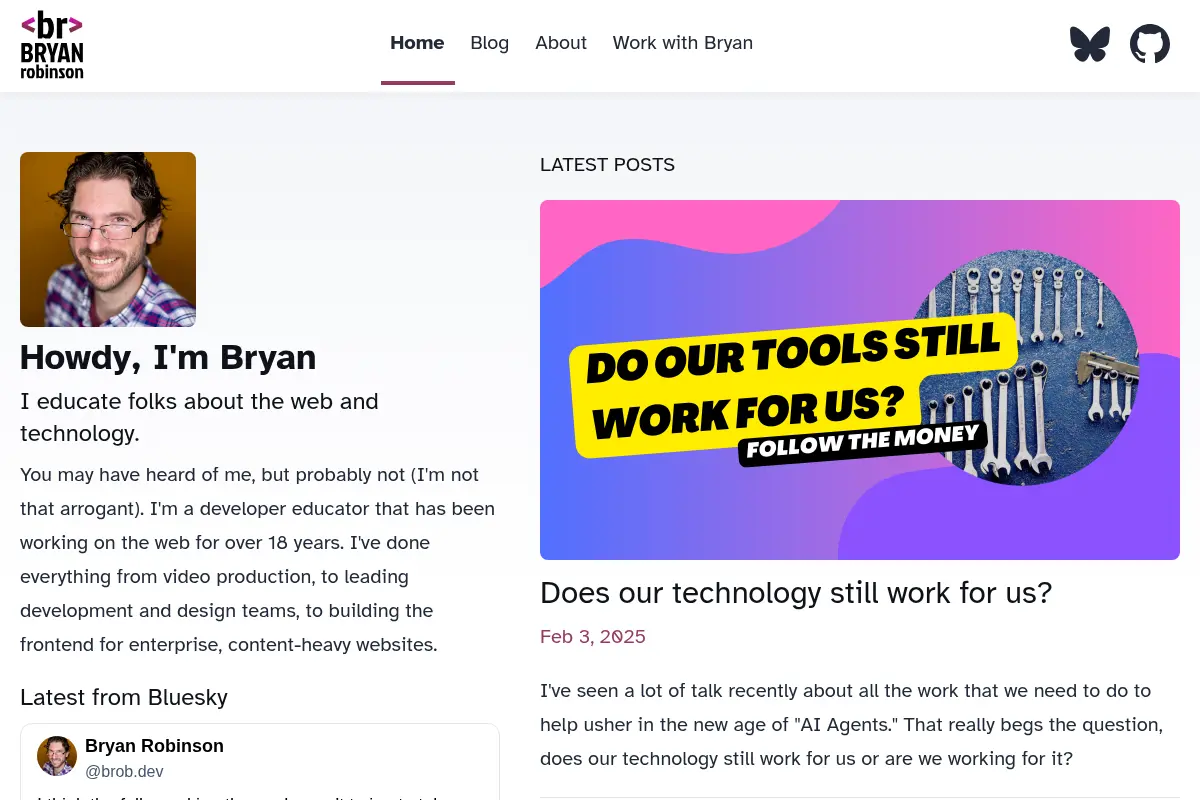The height and width of the screenshot is (800, 1200).
Task: Click the small Bluesky avatar image
Action: [x=57, y=756]
